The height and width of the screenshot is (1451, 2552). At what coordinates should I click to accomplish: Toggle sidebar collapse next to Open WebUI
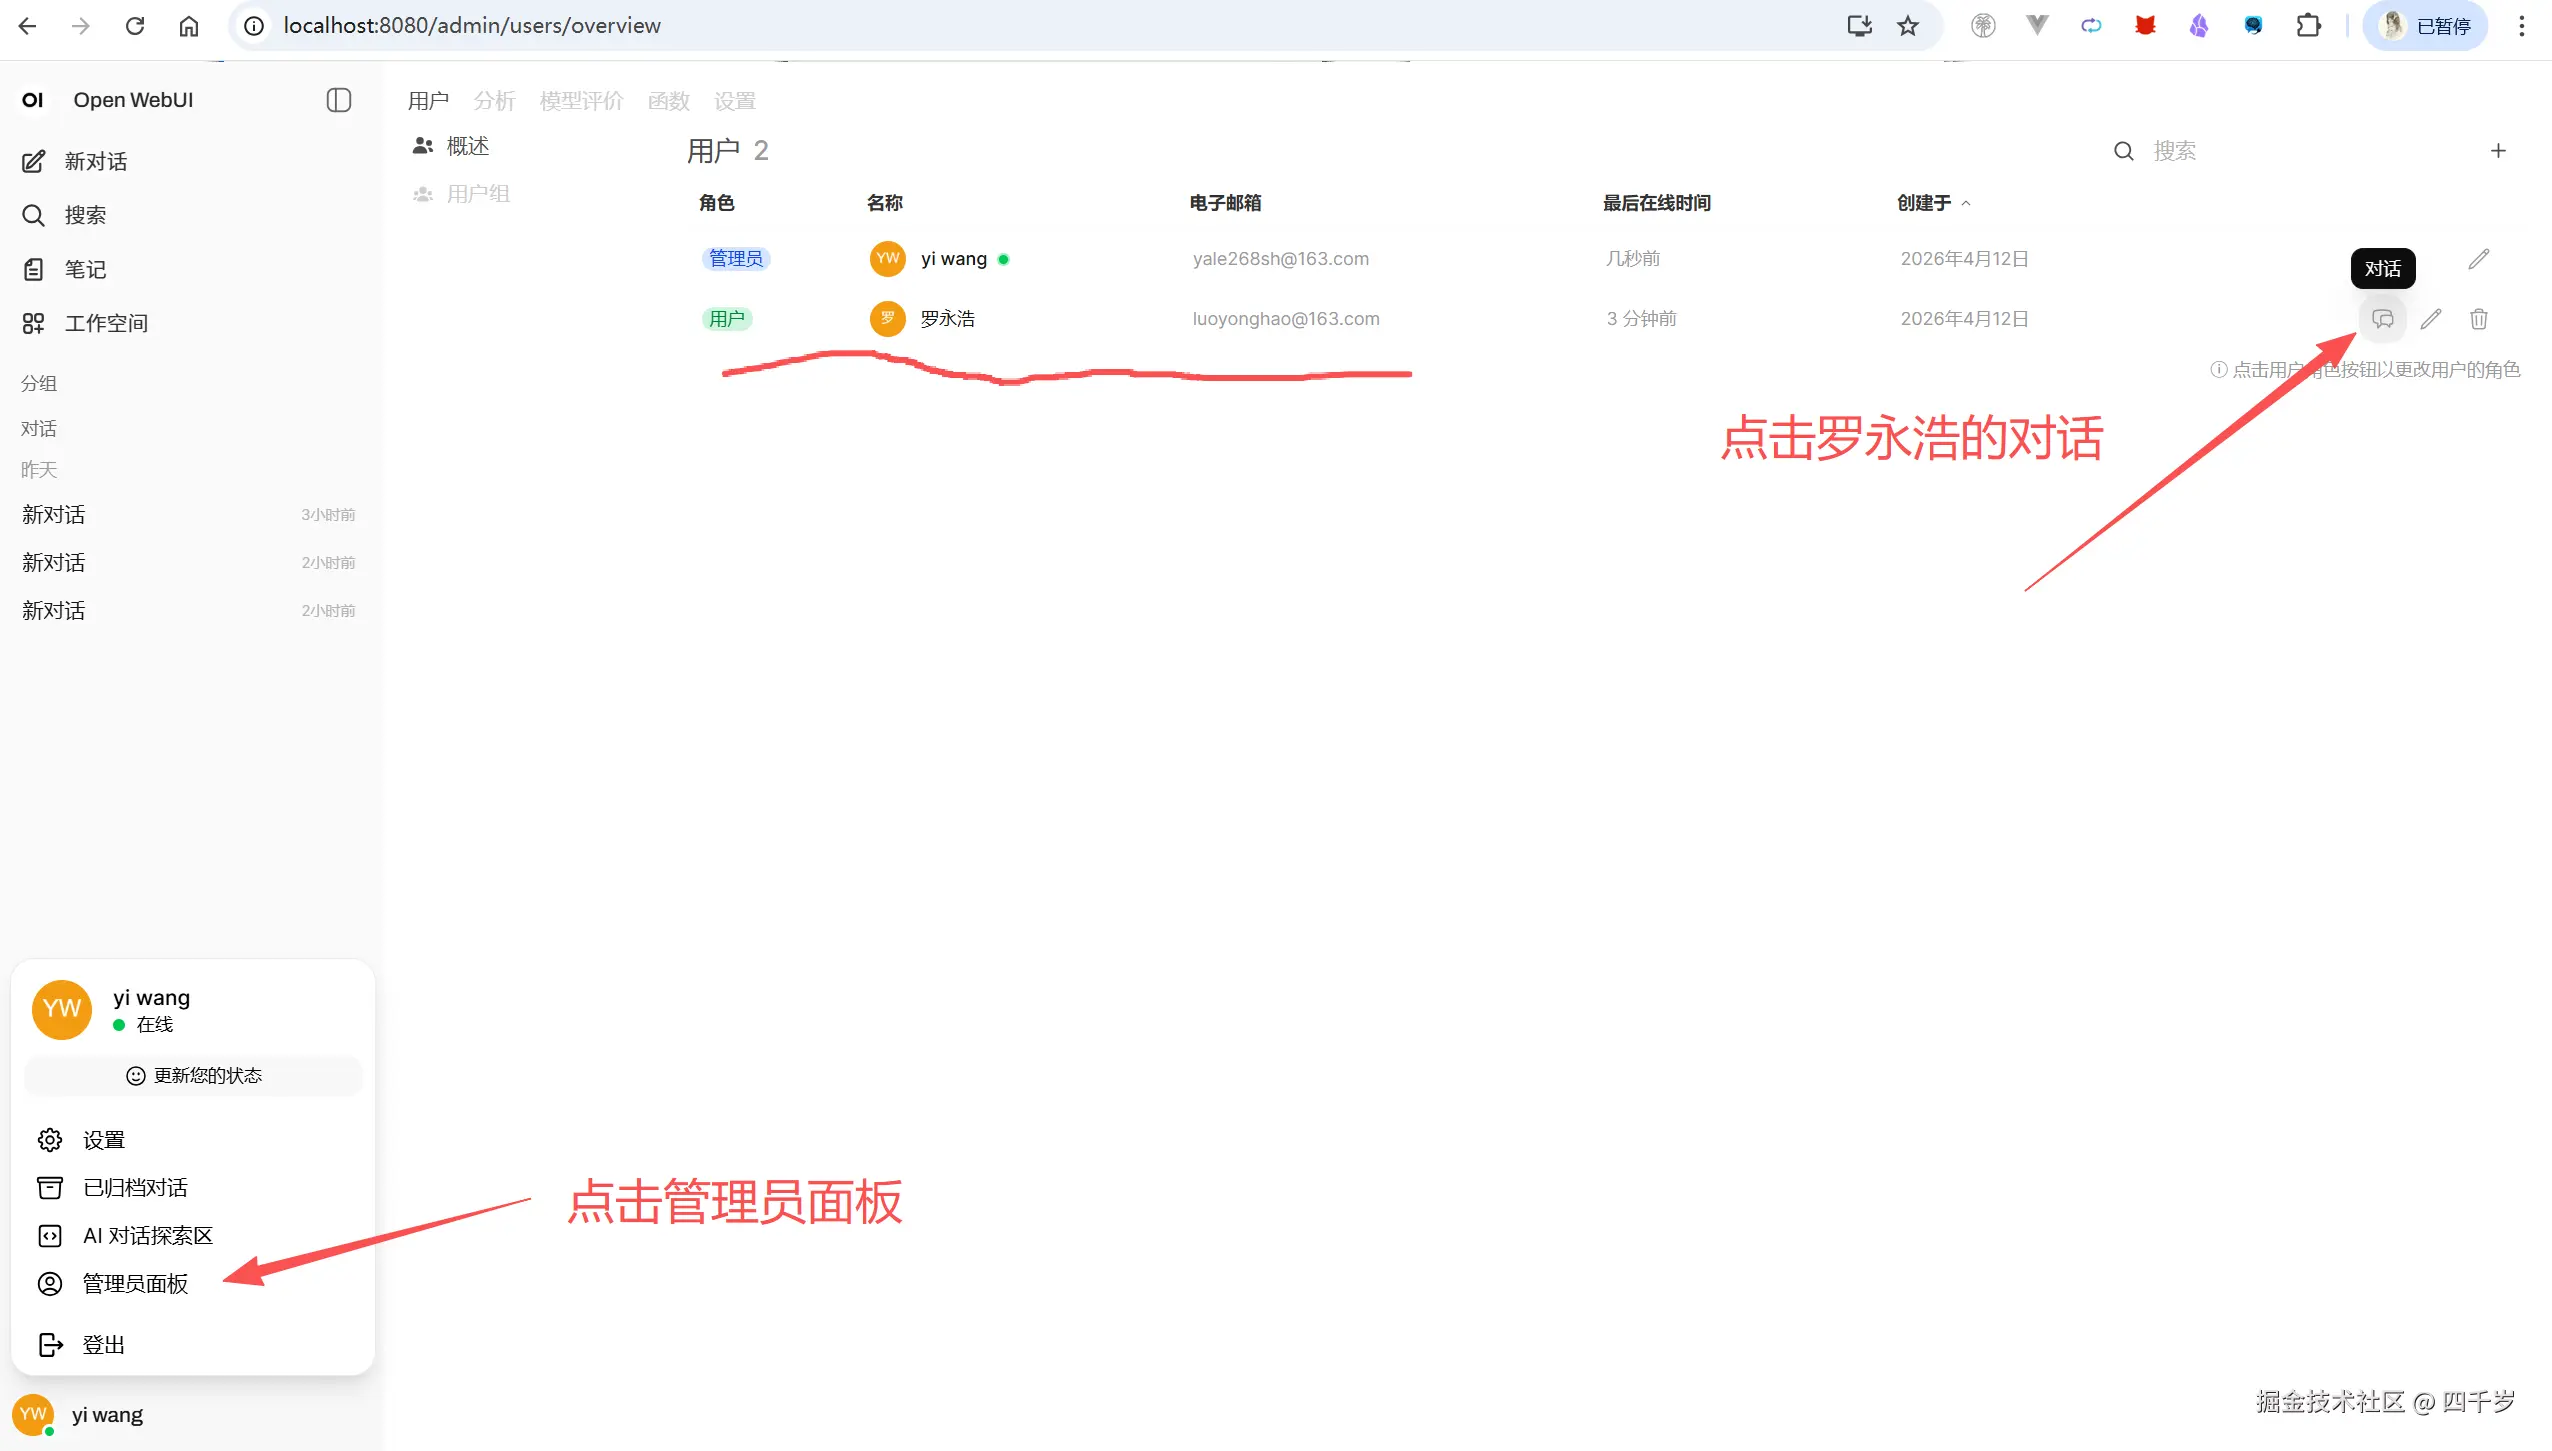(x=338, y=100)
